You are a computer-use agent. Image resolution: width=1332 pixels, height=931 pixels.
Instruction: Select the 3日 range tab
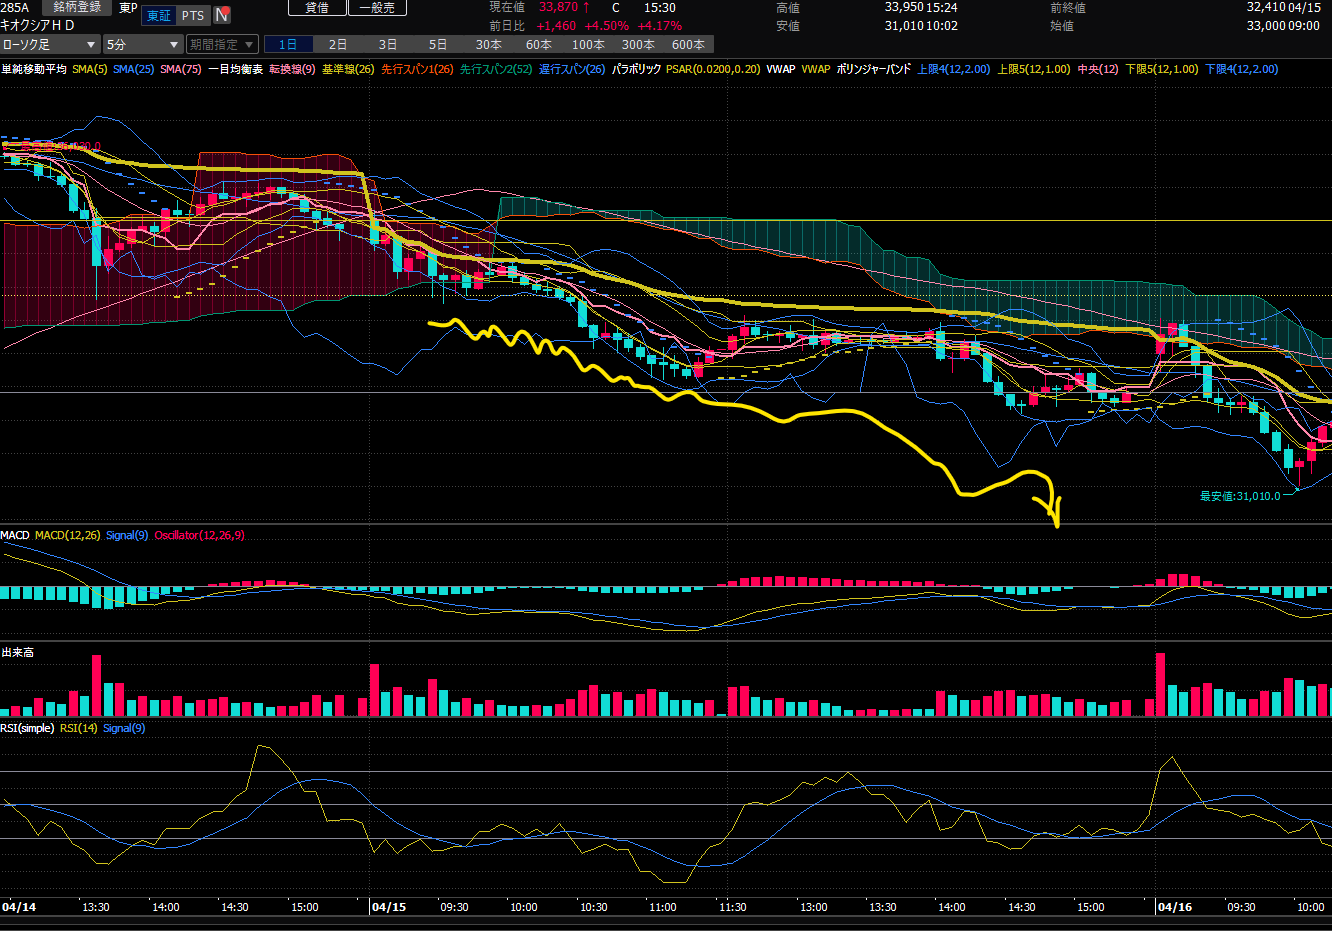coord(388,45)
